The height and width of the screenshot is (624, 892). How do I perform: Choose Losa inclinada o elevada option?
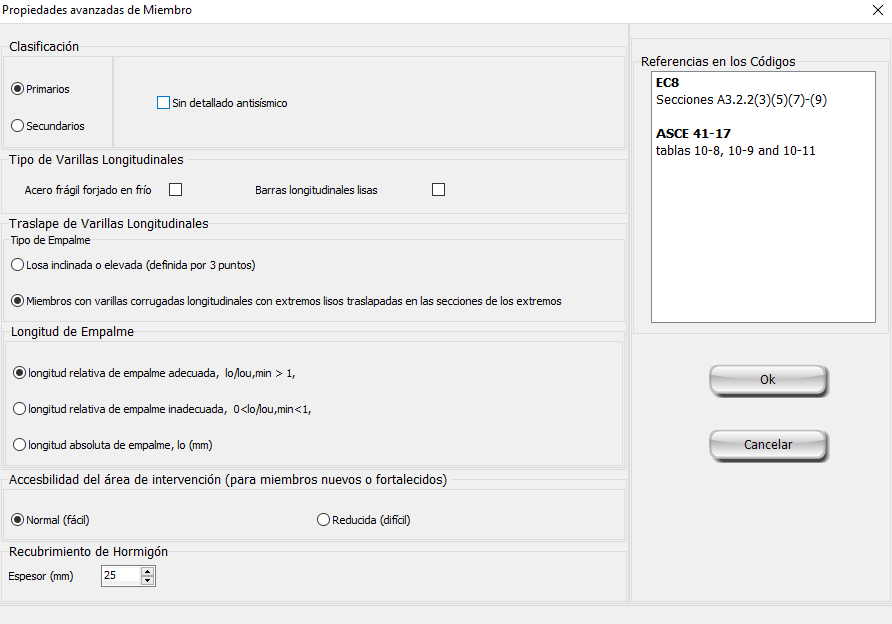point(17,265)
